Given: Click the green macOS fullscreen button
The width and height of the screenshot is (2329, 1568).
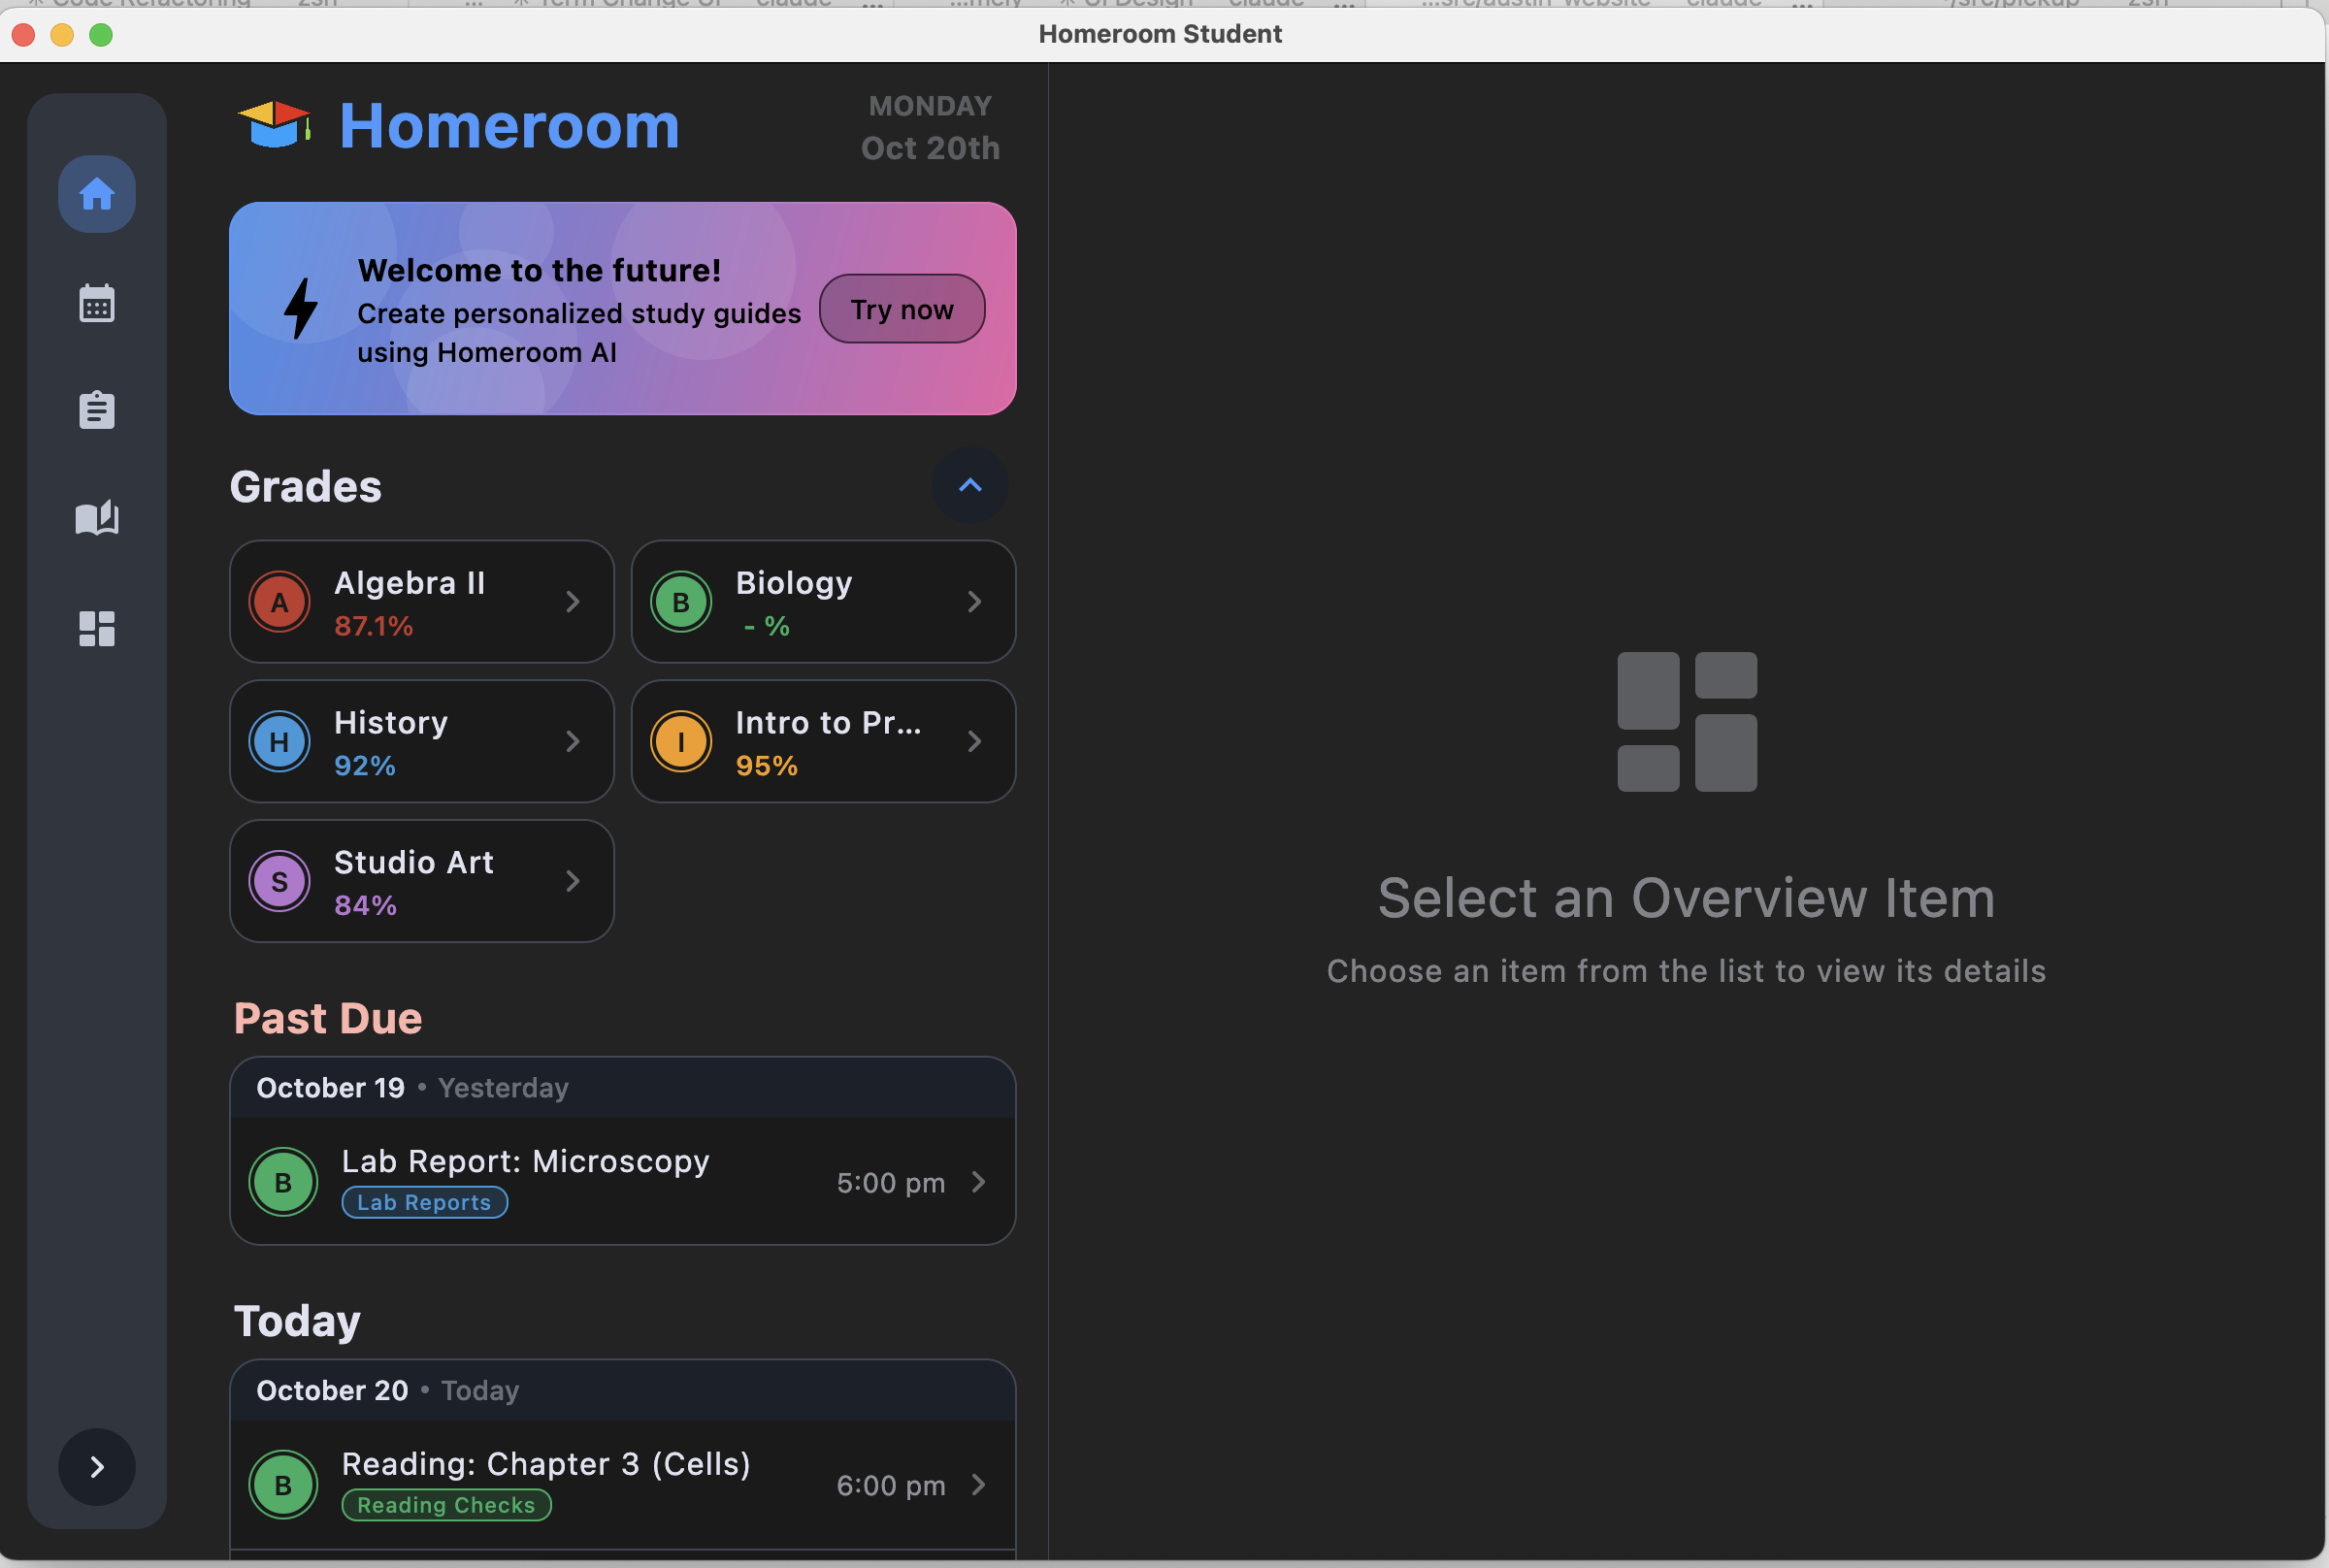Looking at the screenshot, I should [101, 35].
